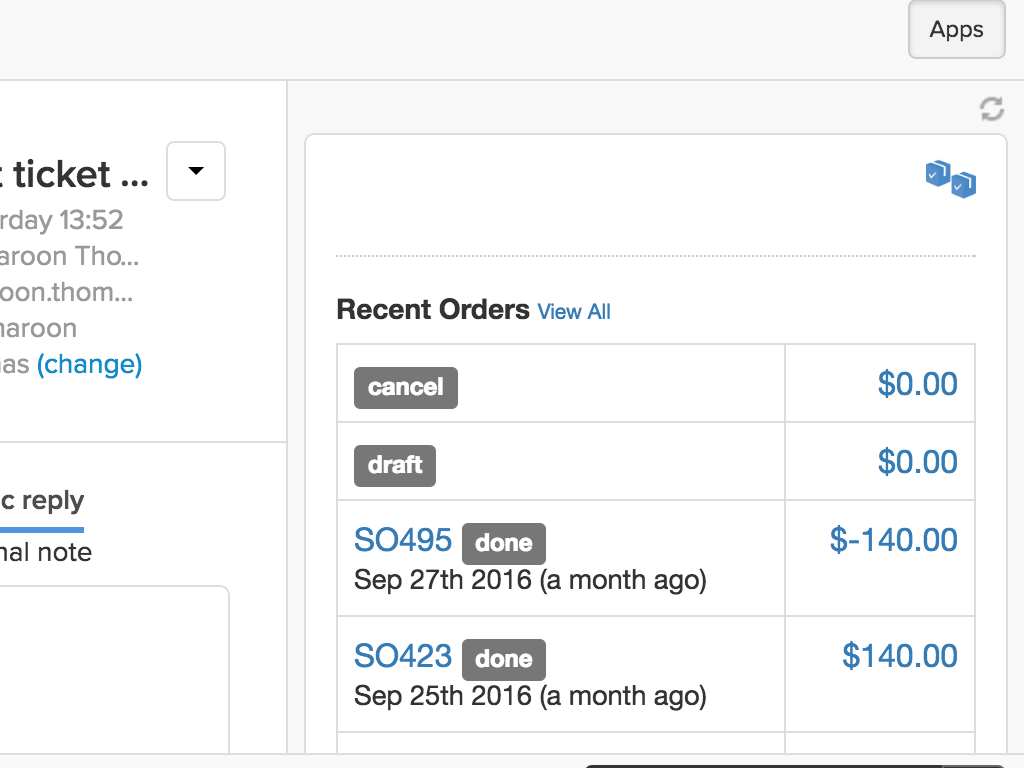
Task: Click the done badge next to SO495
Action: pyautogui.click(x=503, y=544)
